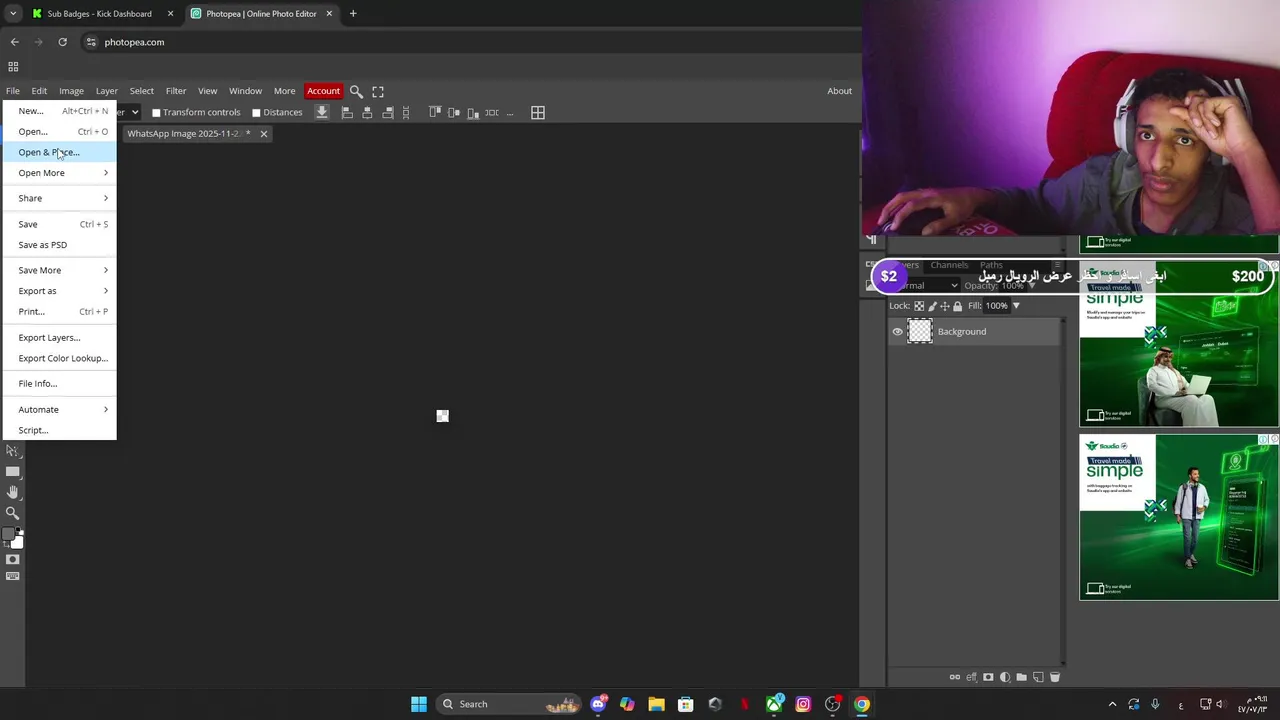1280x720 pixels.
Task: Open layer effects 'eff' icon
Action: (x=971, y=677)
